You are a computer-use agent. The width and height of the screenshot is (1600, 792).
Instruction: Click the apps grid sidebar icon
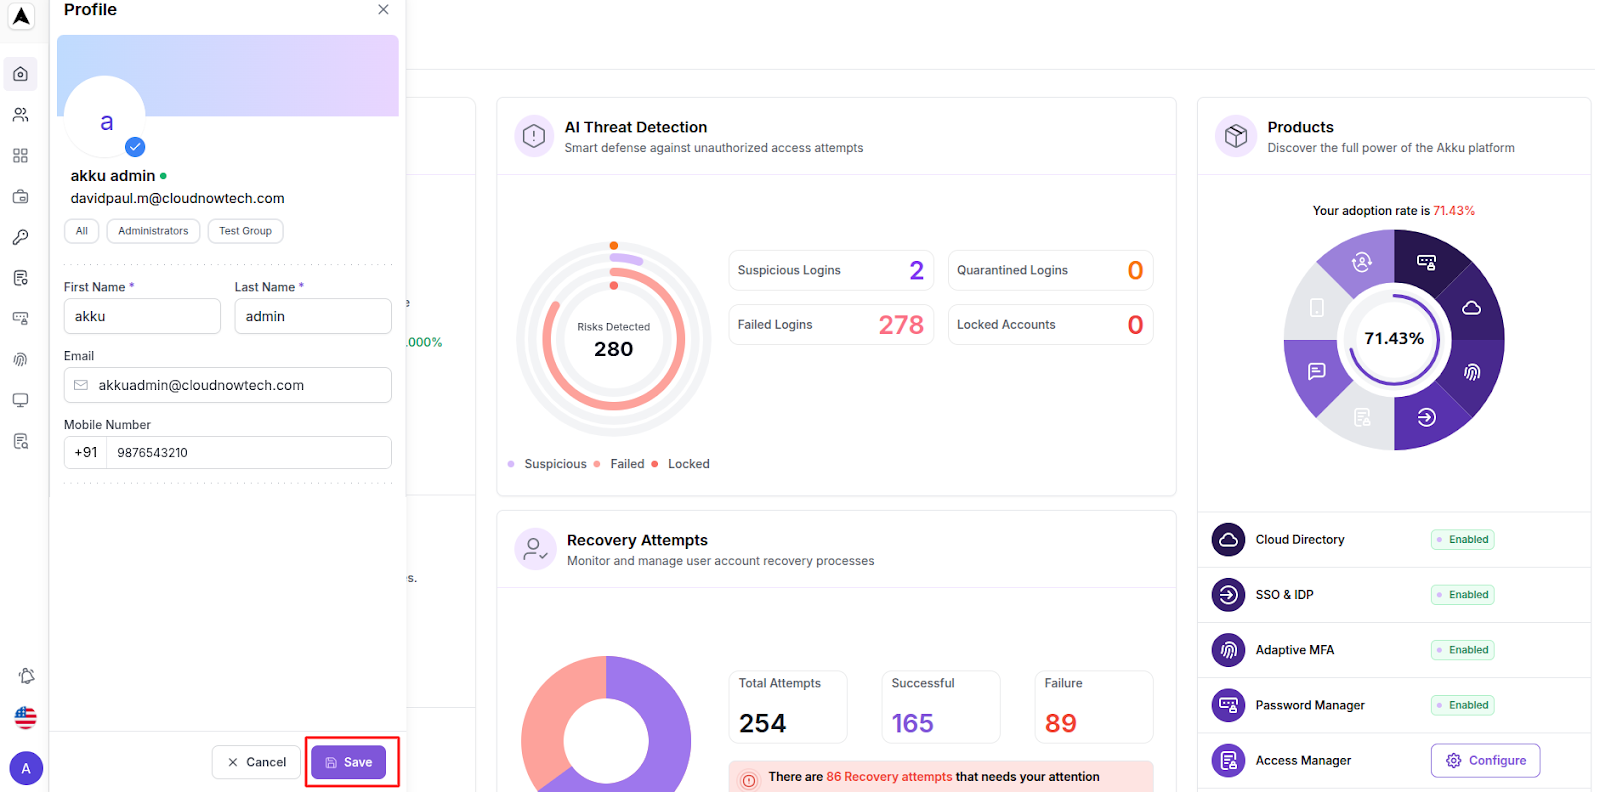(20, 156)
